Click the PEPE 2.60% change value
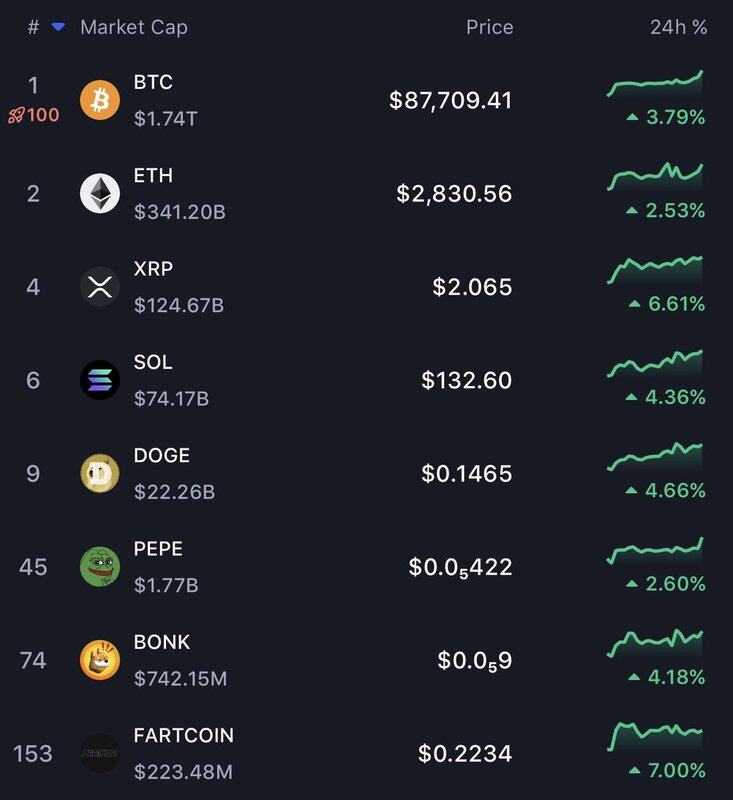The image size is (733, 800). pos(675,584)
